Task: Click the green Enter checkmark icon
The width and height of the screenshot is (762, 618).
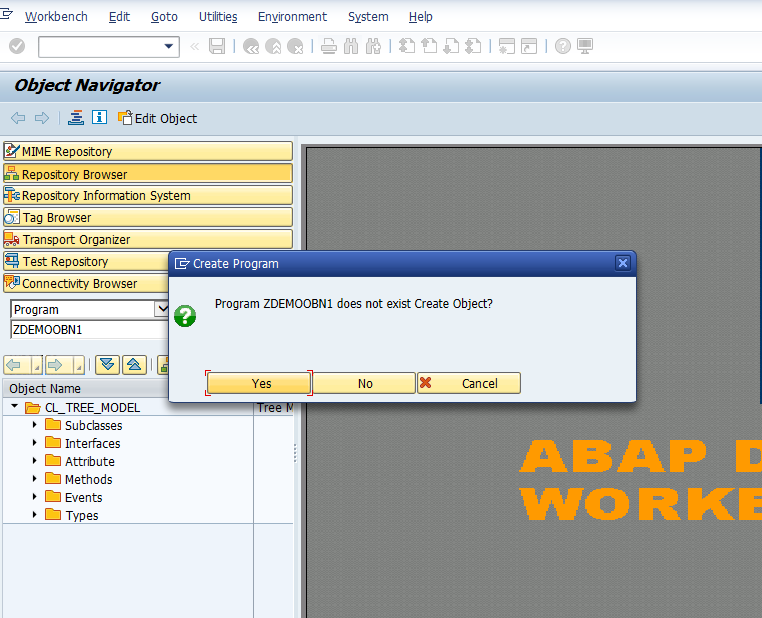Action: pos(17,46)
